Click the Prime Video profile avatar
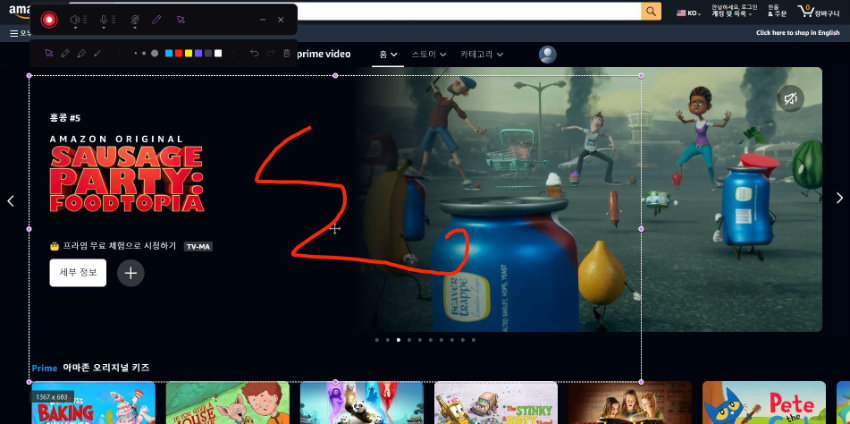 547,54
